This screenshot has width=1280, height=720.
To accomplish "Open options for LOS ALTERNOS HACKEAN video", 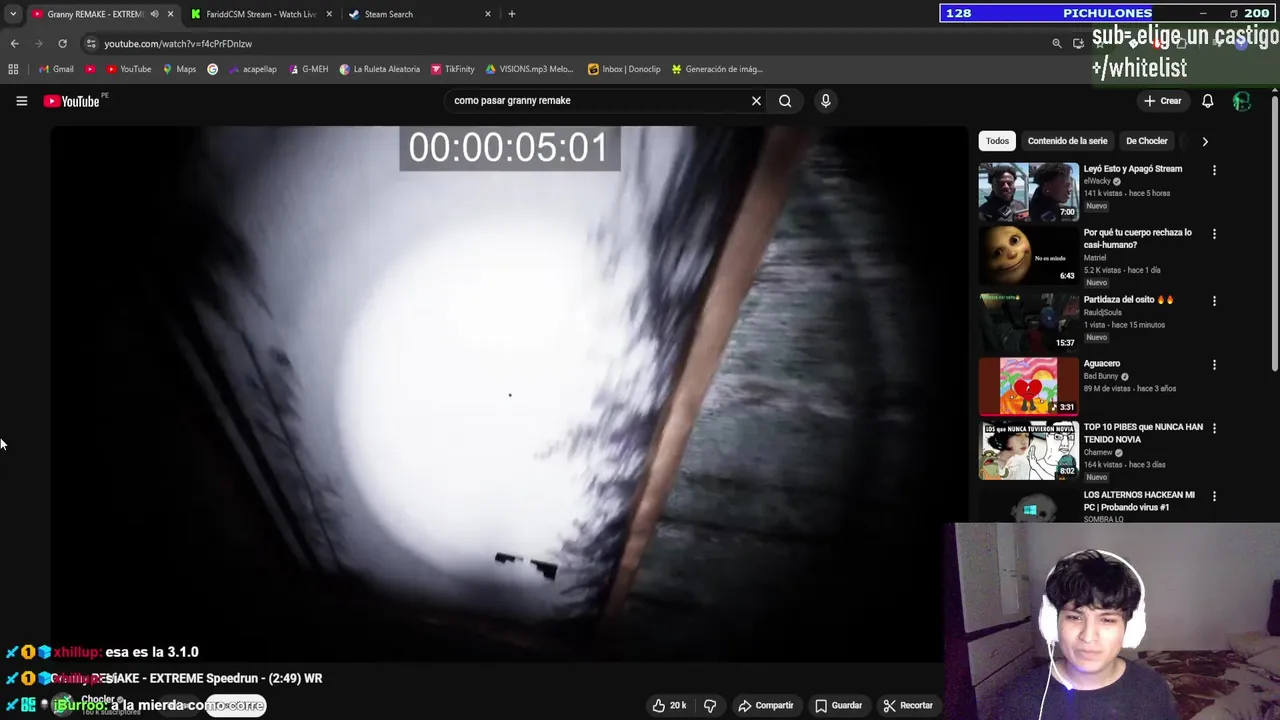I will point(1214,496).
